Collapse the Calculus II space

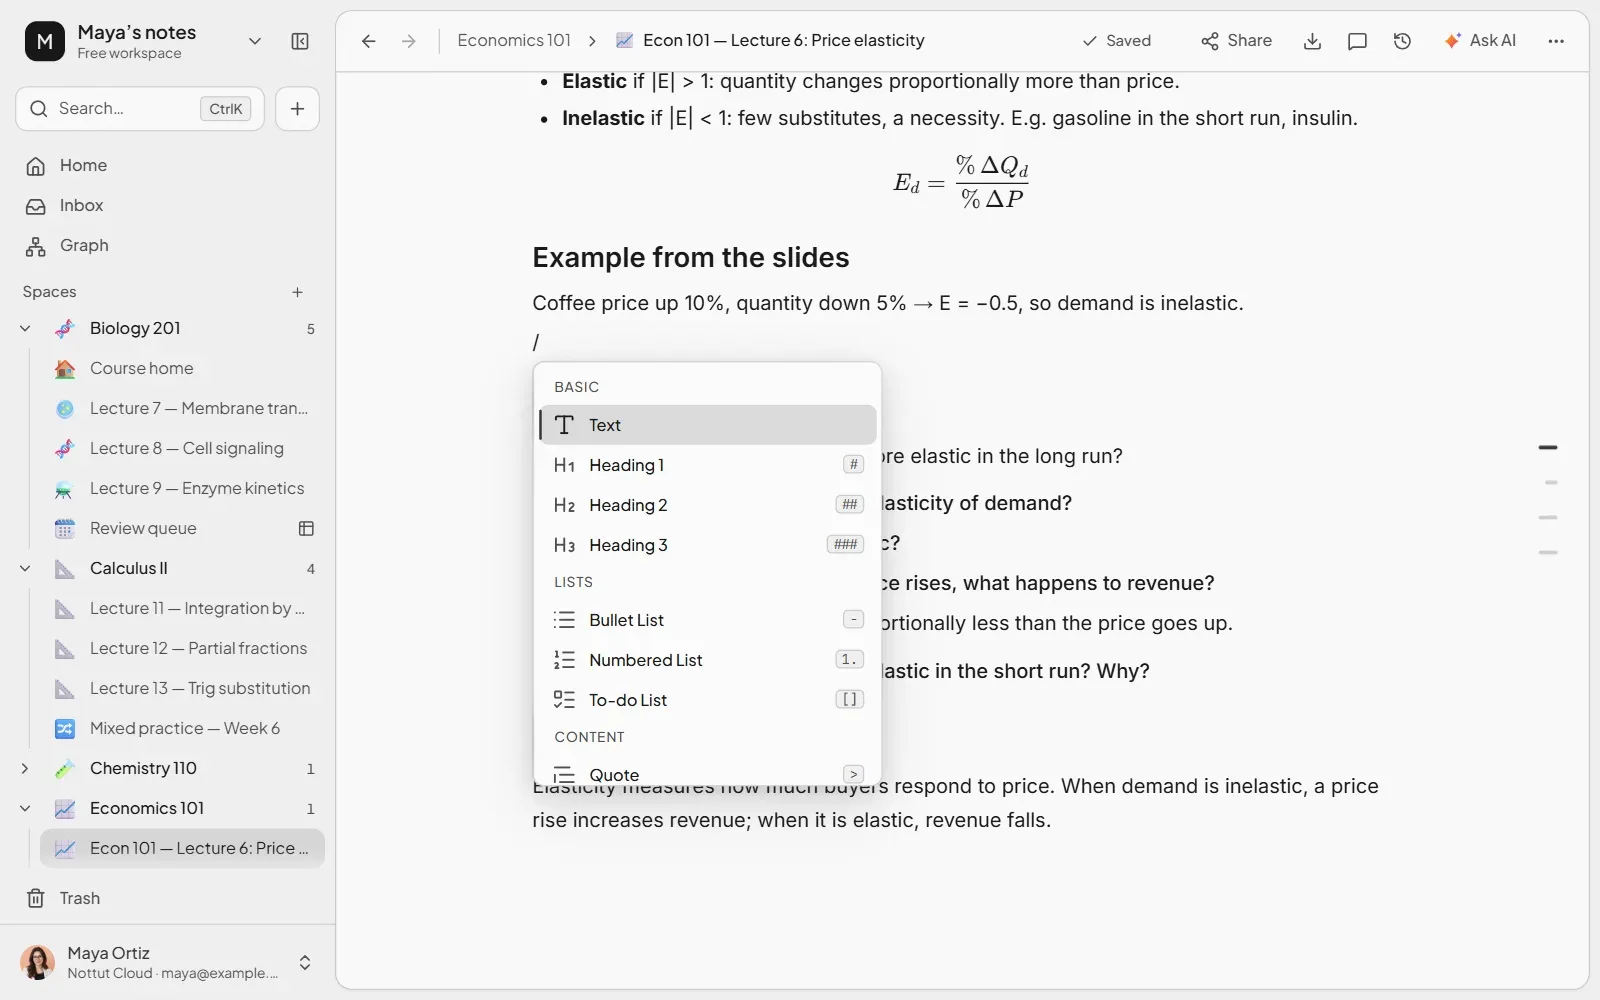[x=25, y=568]
